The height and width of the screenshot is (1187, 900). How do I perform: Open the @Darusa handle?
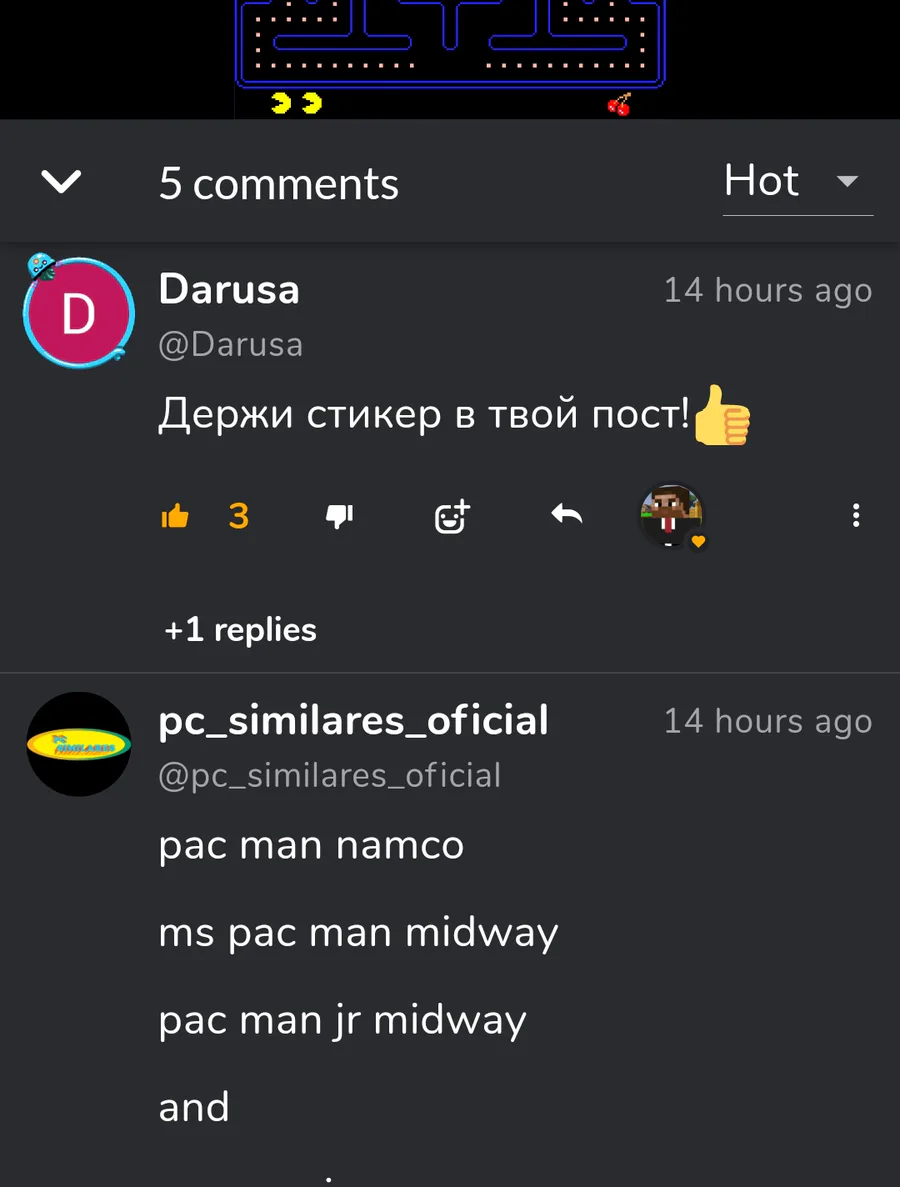[231, 345]
